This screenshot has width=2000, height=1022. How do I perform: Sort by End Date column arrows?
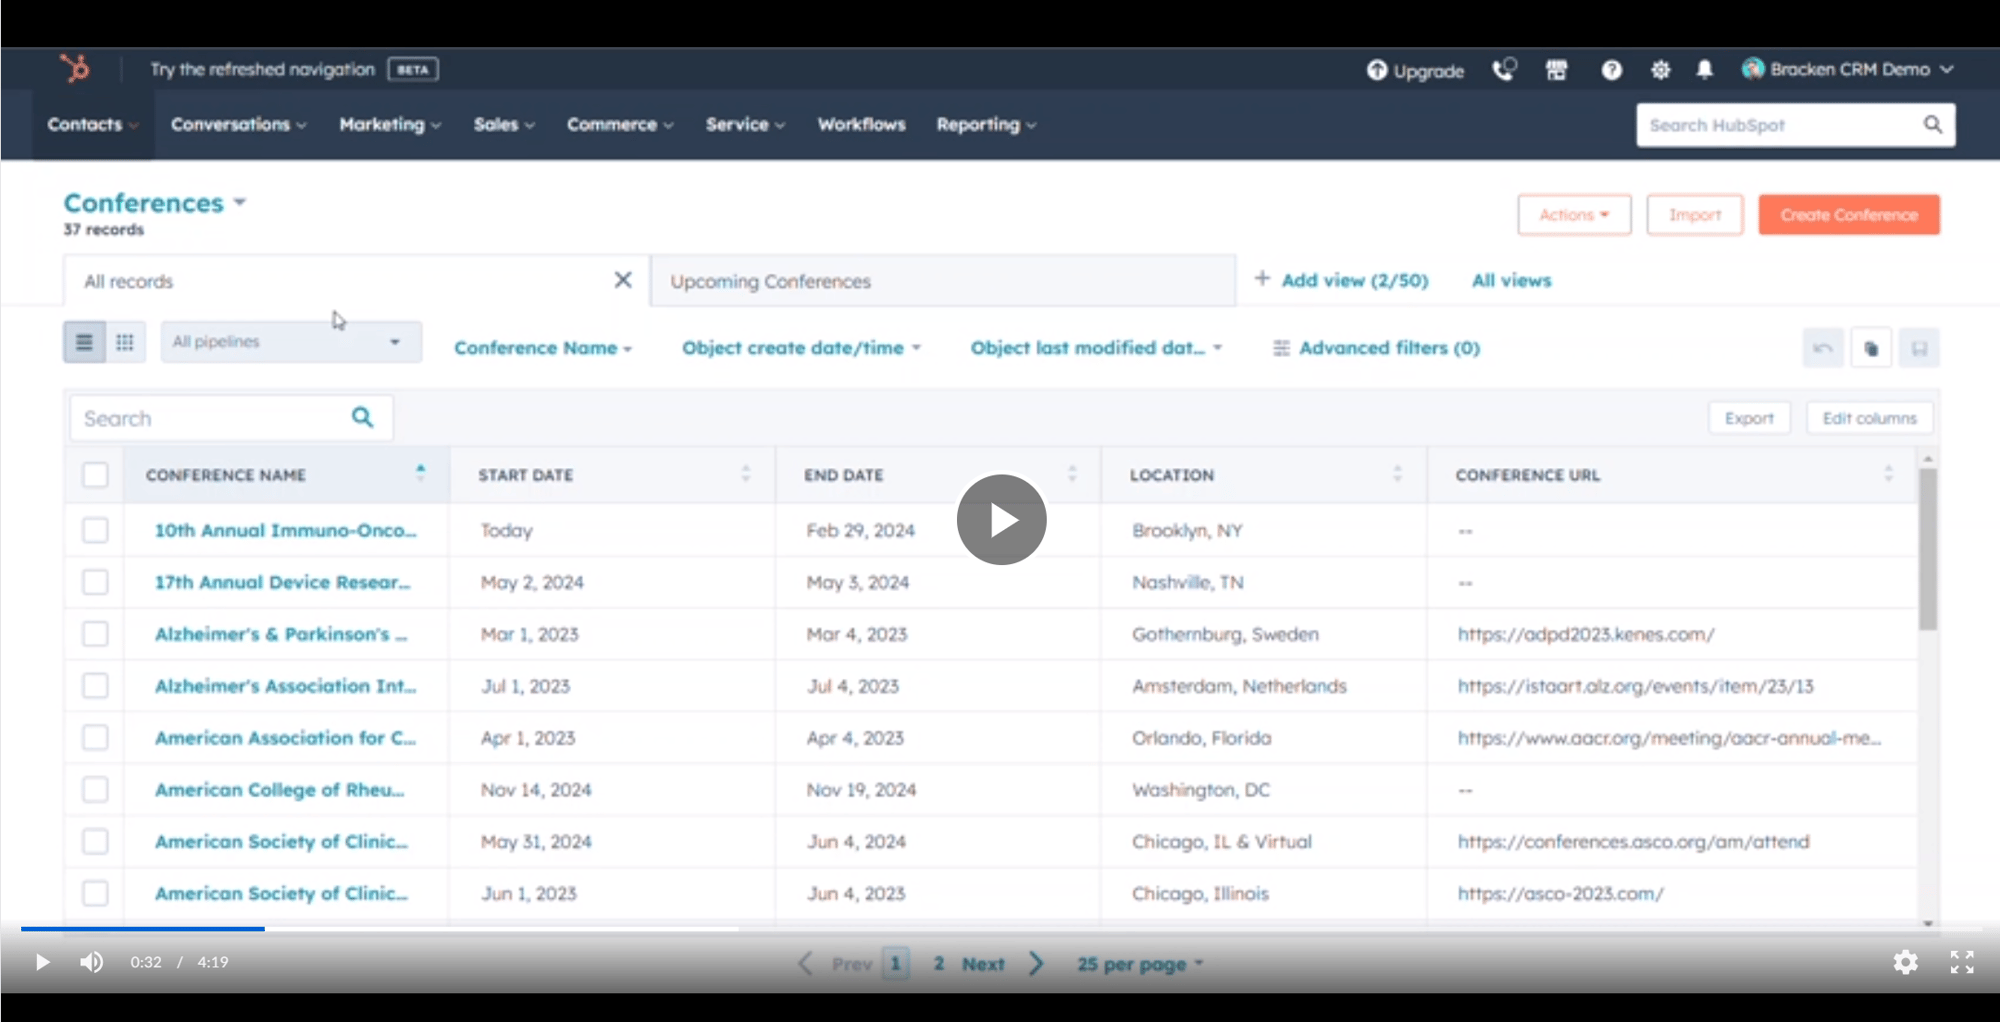pos(1072,473)
